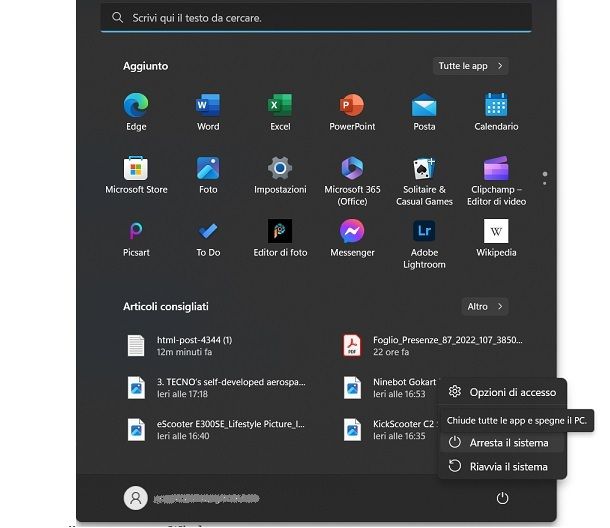Image resolution: width=610 pixels, height=528 pixels.
Task: Open TECNO's self-developed aerospa... image file
Action: [x=218, y=388]
